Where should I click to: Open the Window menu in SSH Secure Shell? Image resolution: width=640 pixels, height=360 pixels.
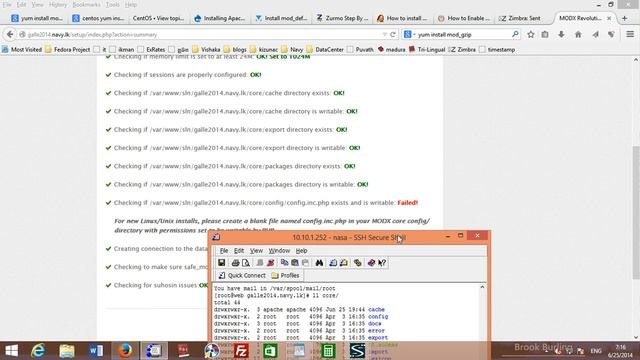tap(279, 251)
